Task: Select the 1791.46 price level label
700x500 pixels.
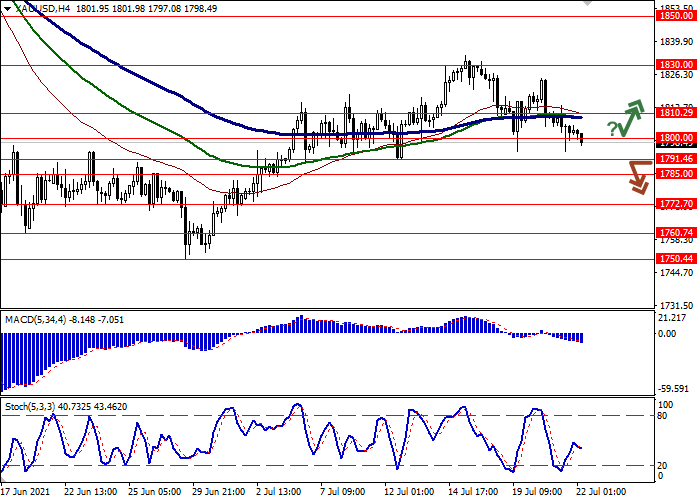Action: coord(676,159)
